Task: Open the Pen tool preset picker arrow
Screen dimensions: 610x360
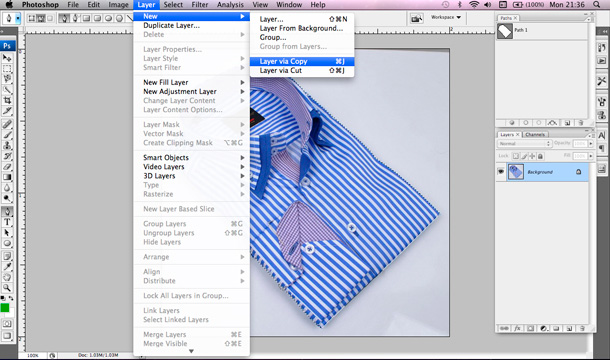Action: tap(18, 18)
